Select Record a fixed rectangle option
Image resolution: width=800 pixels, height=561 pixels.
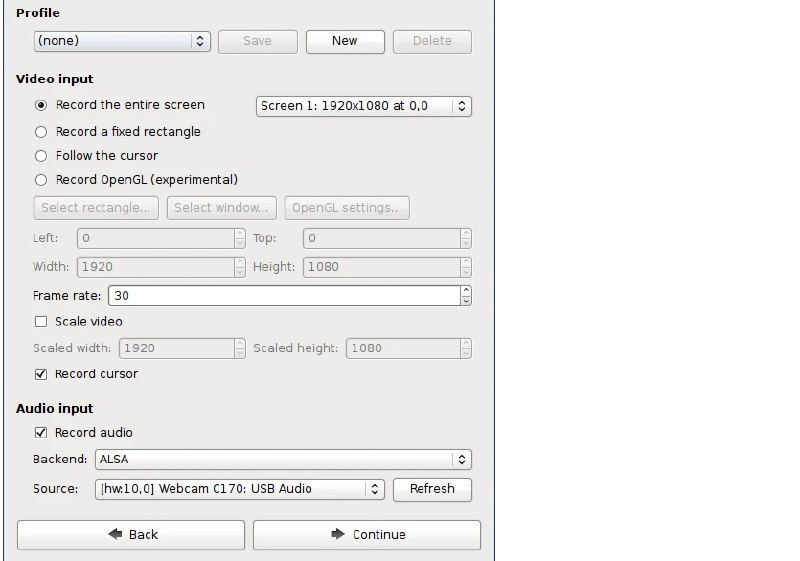click(x=41, y=131)
